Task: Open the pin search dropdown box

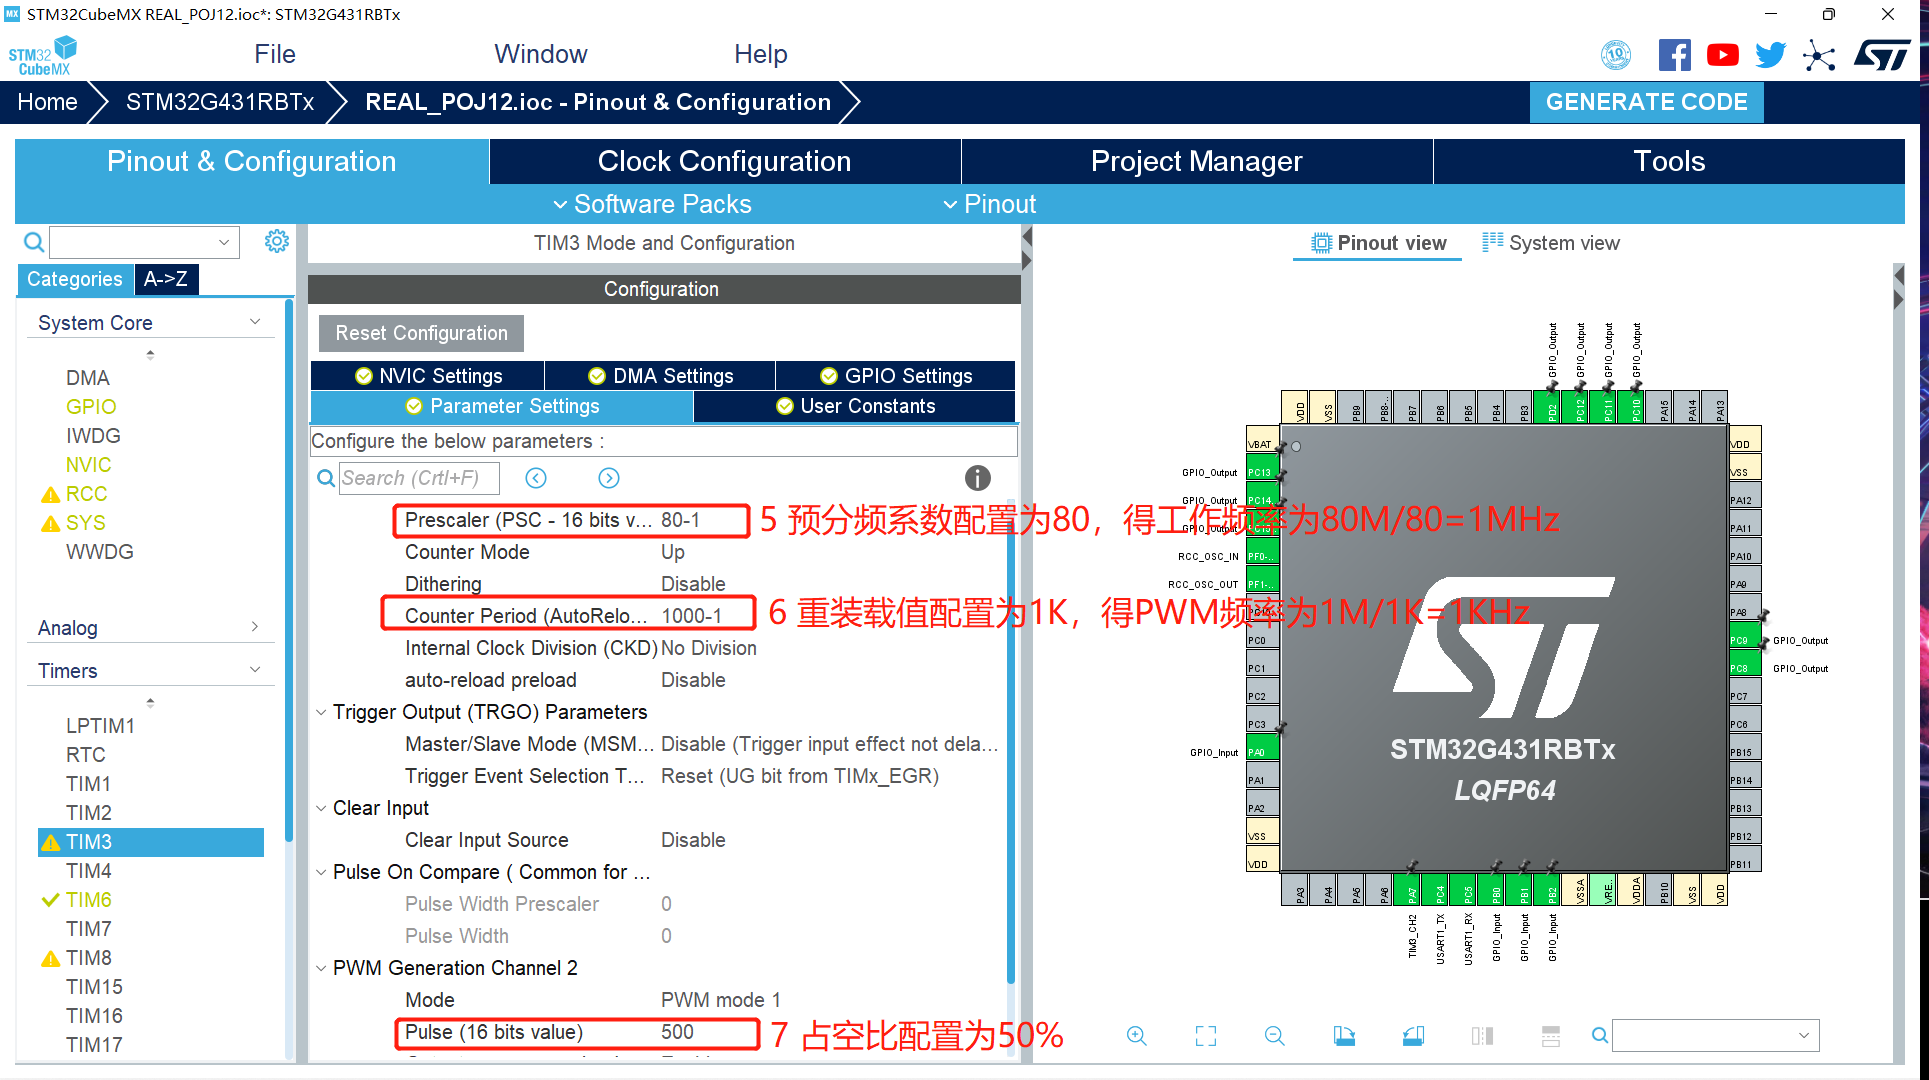Action: pyautogui.click(x=1716, y=1036)
